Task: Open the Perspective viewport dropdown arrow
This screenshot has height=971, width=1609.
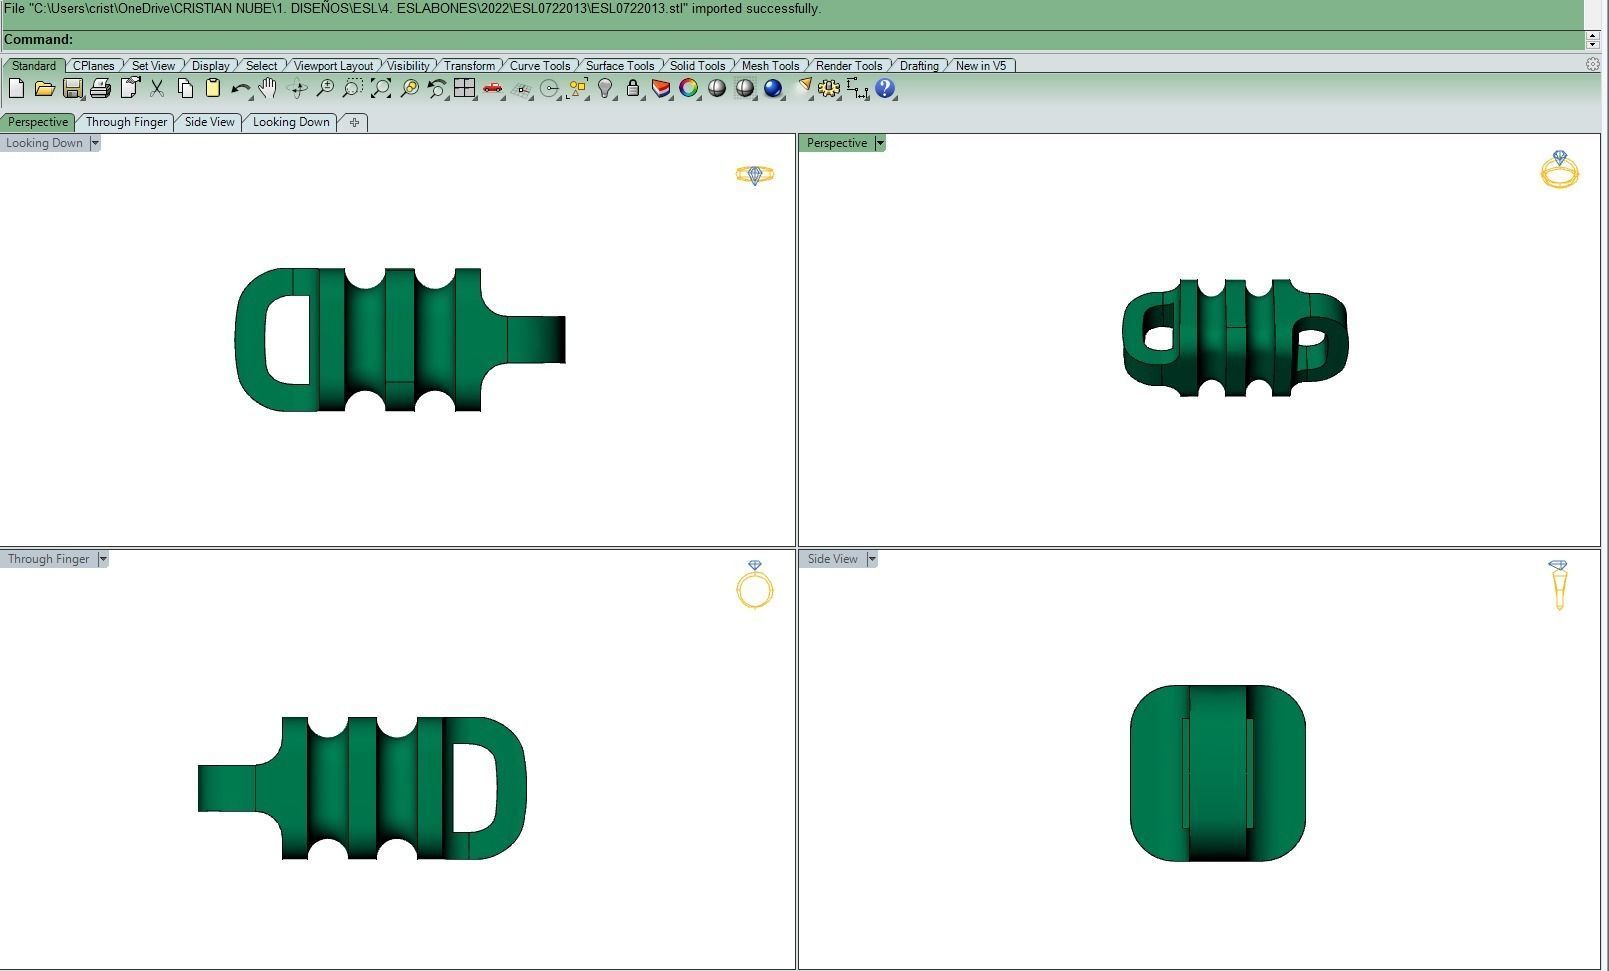Action: [880, 143]
